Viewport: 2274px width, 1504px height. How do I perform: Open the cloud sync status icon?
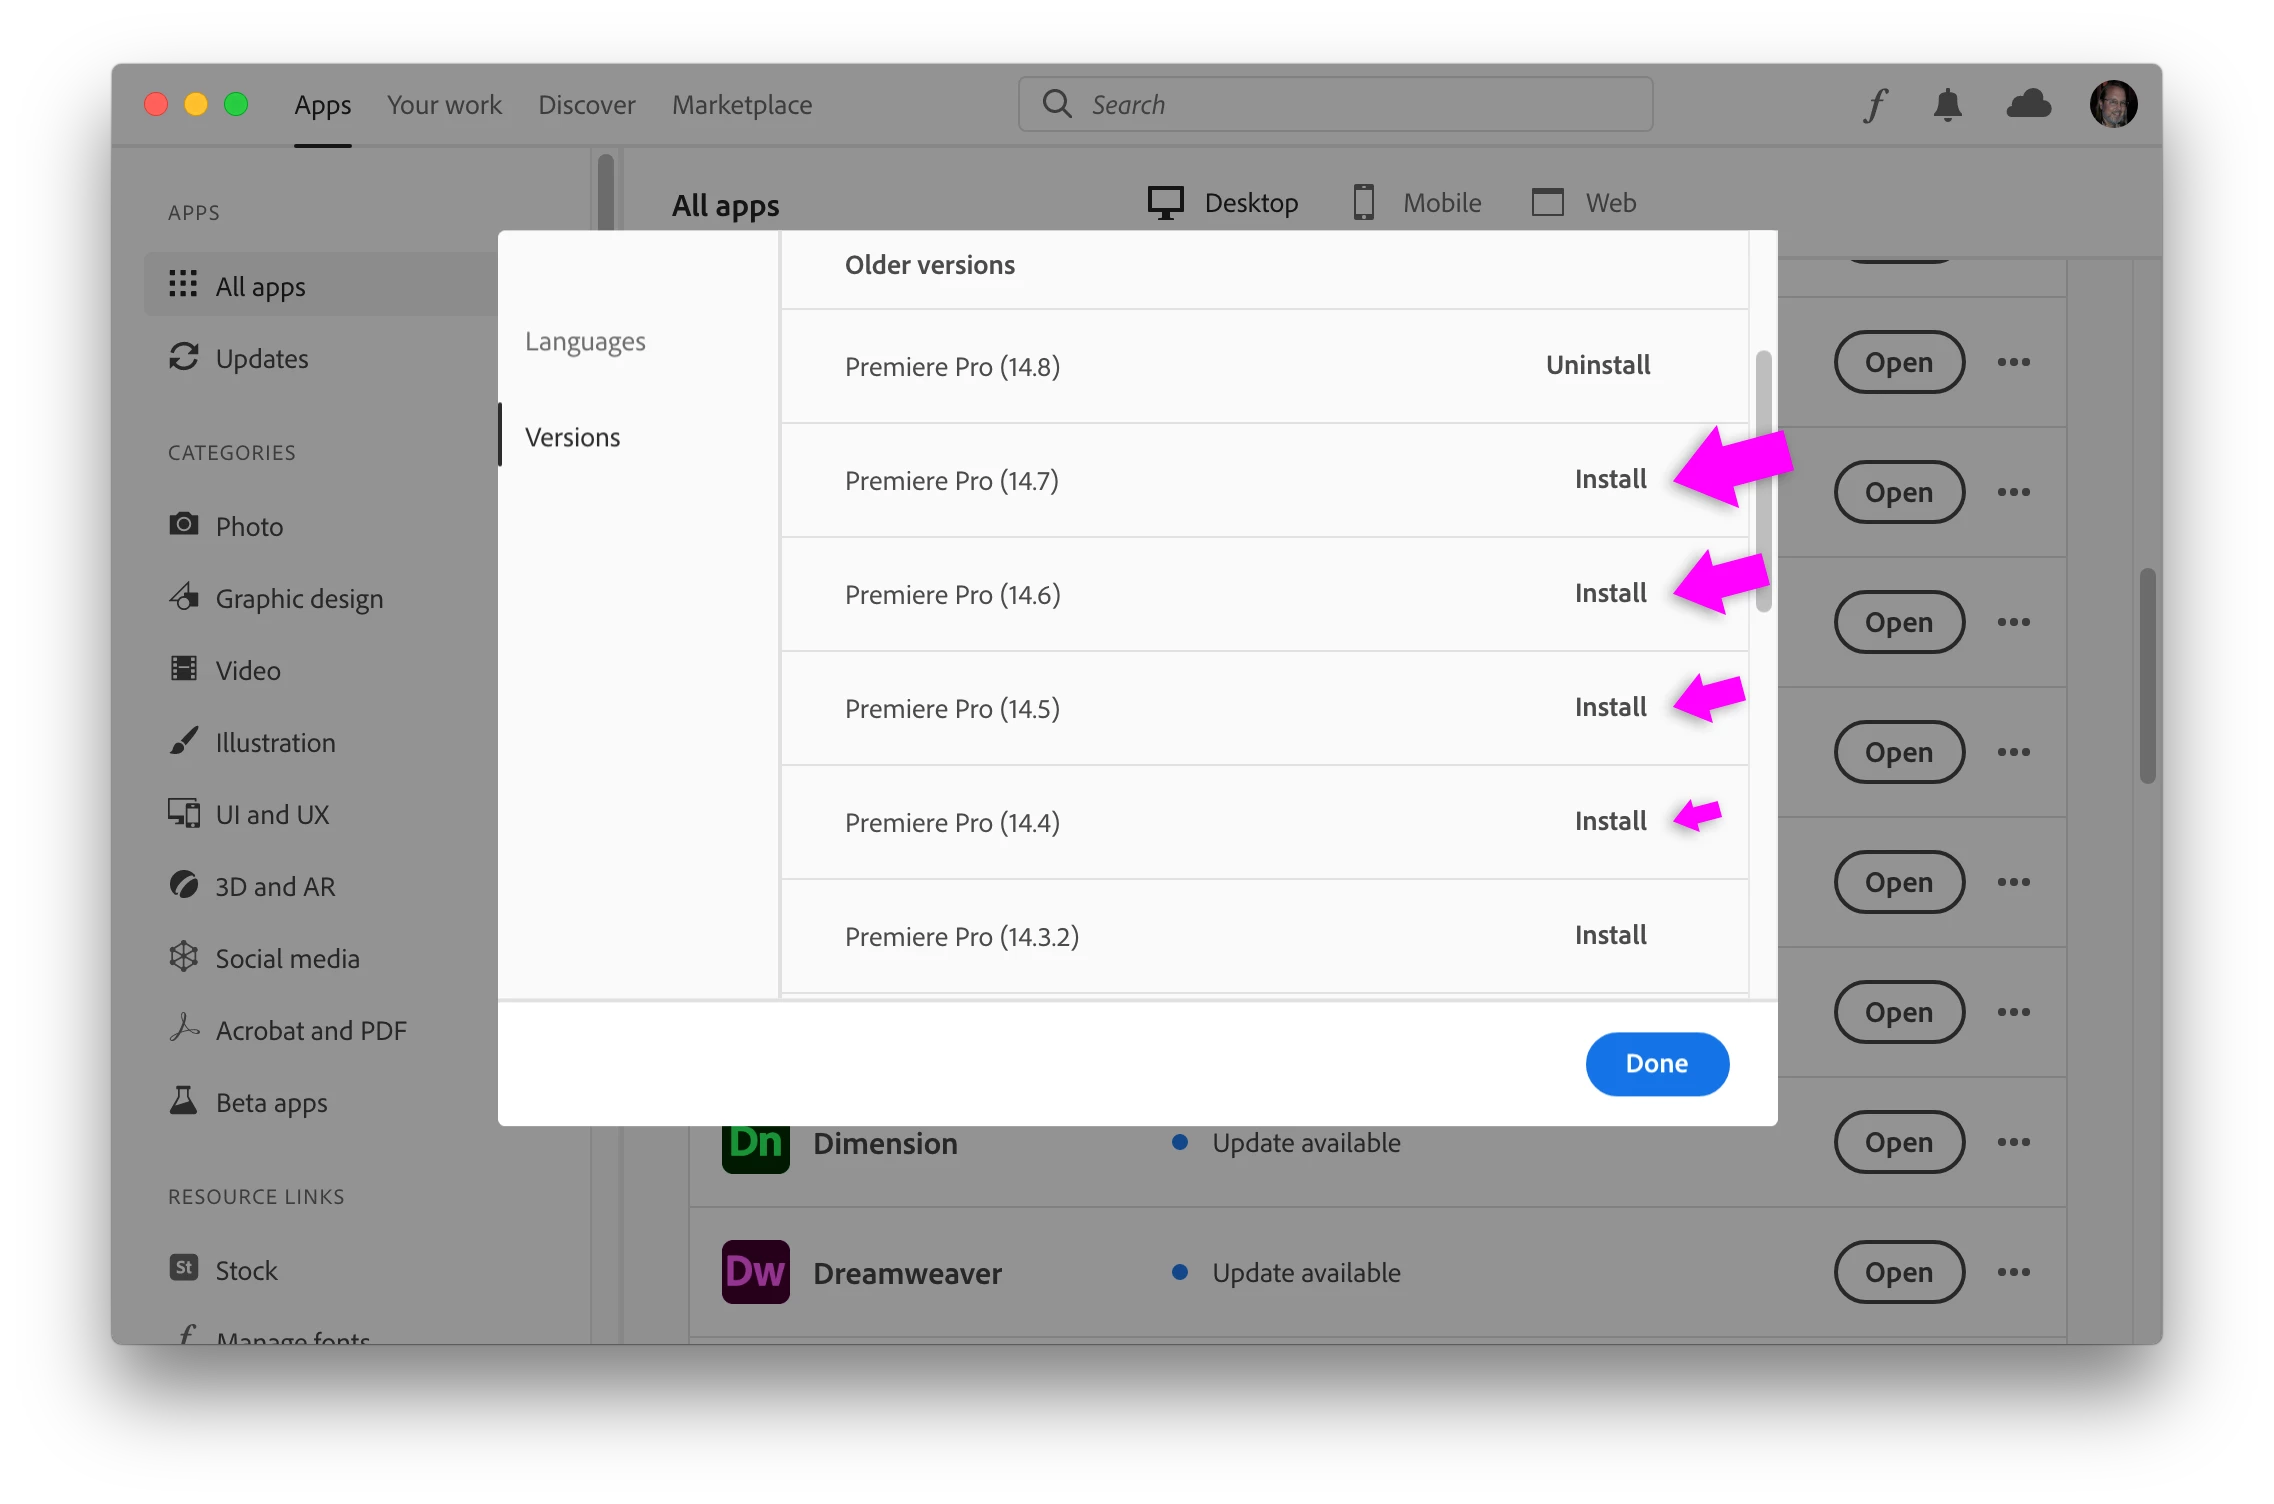(x=2029, y=104)
